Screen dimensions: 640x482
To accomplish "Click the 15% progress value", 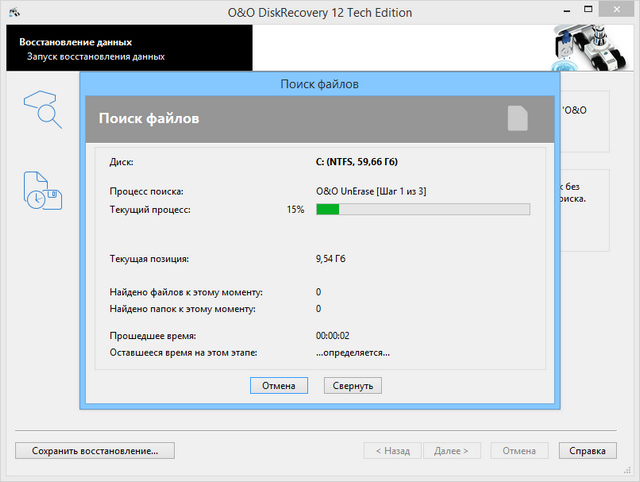I will point(296,209).
